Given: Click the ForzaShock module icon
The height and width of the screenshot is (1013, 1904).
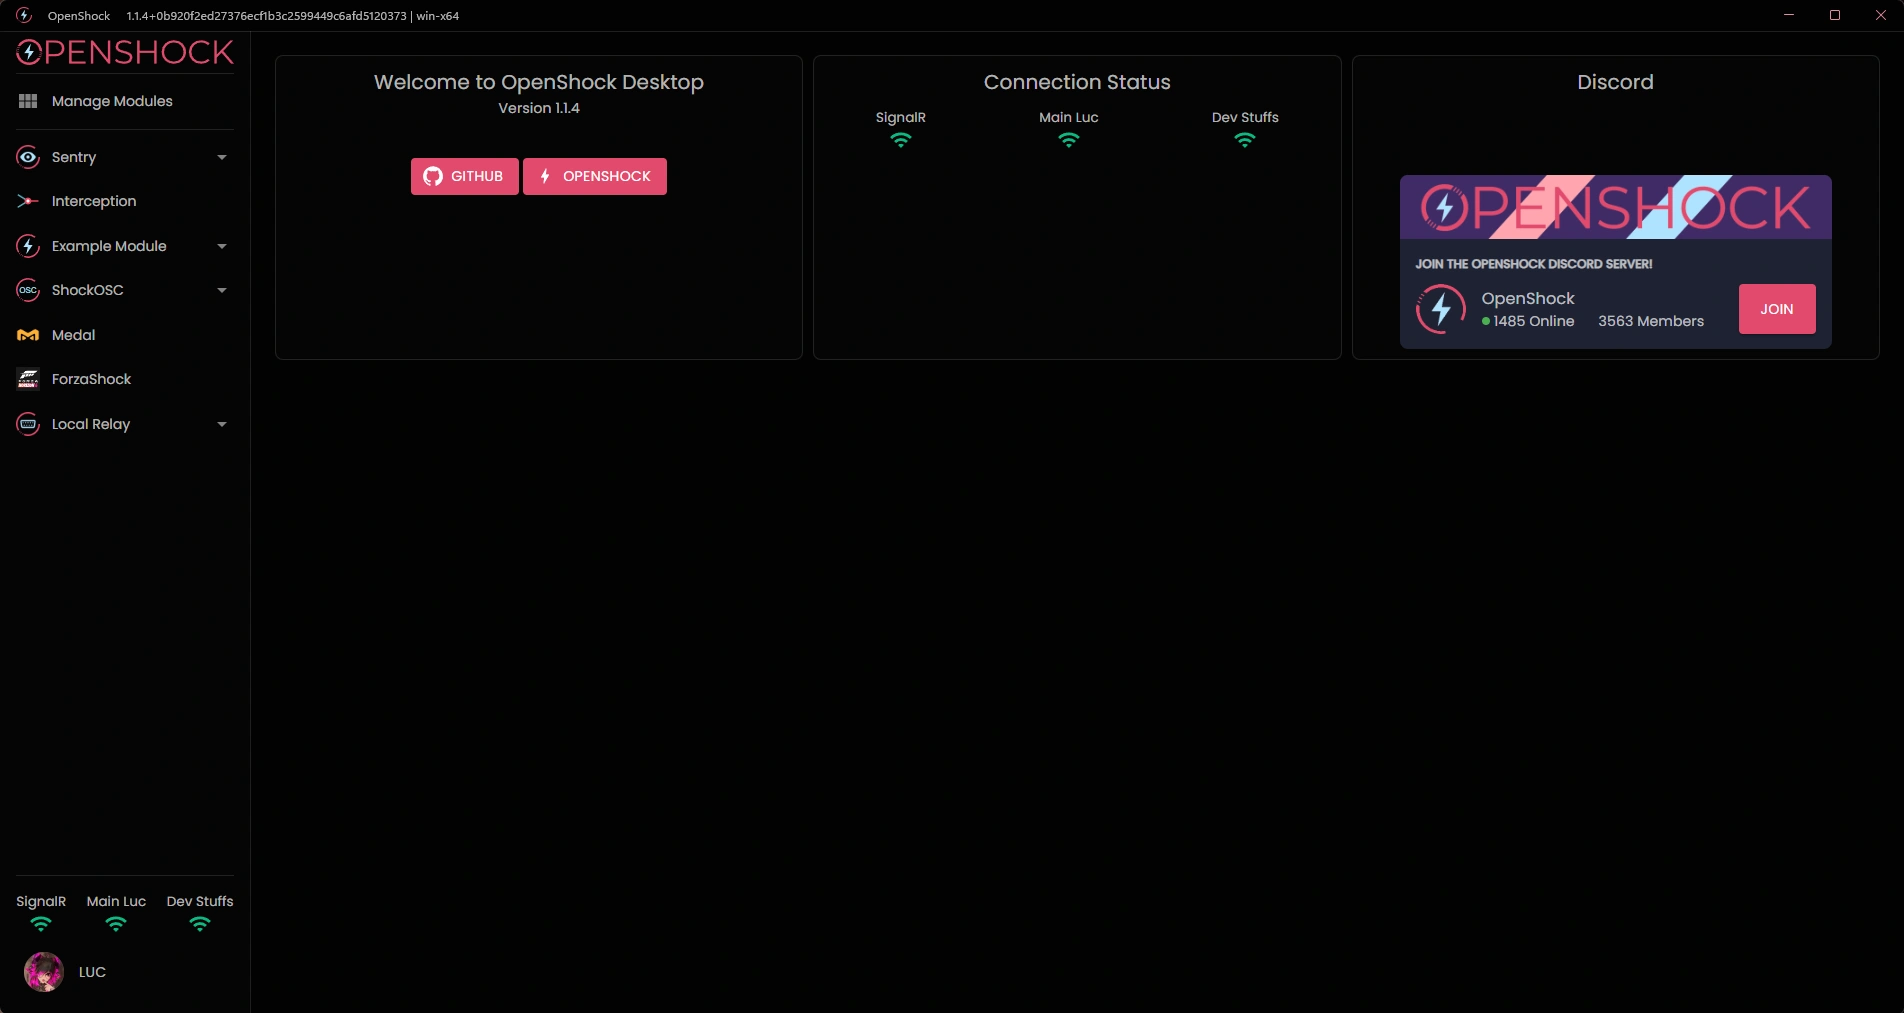Looking at the screenshot, I should [28, 379].
